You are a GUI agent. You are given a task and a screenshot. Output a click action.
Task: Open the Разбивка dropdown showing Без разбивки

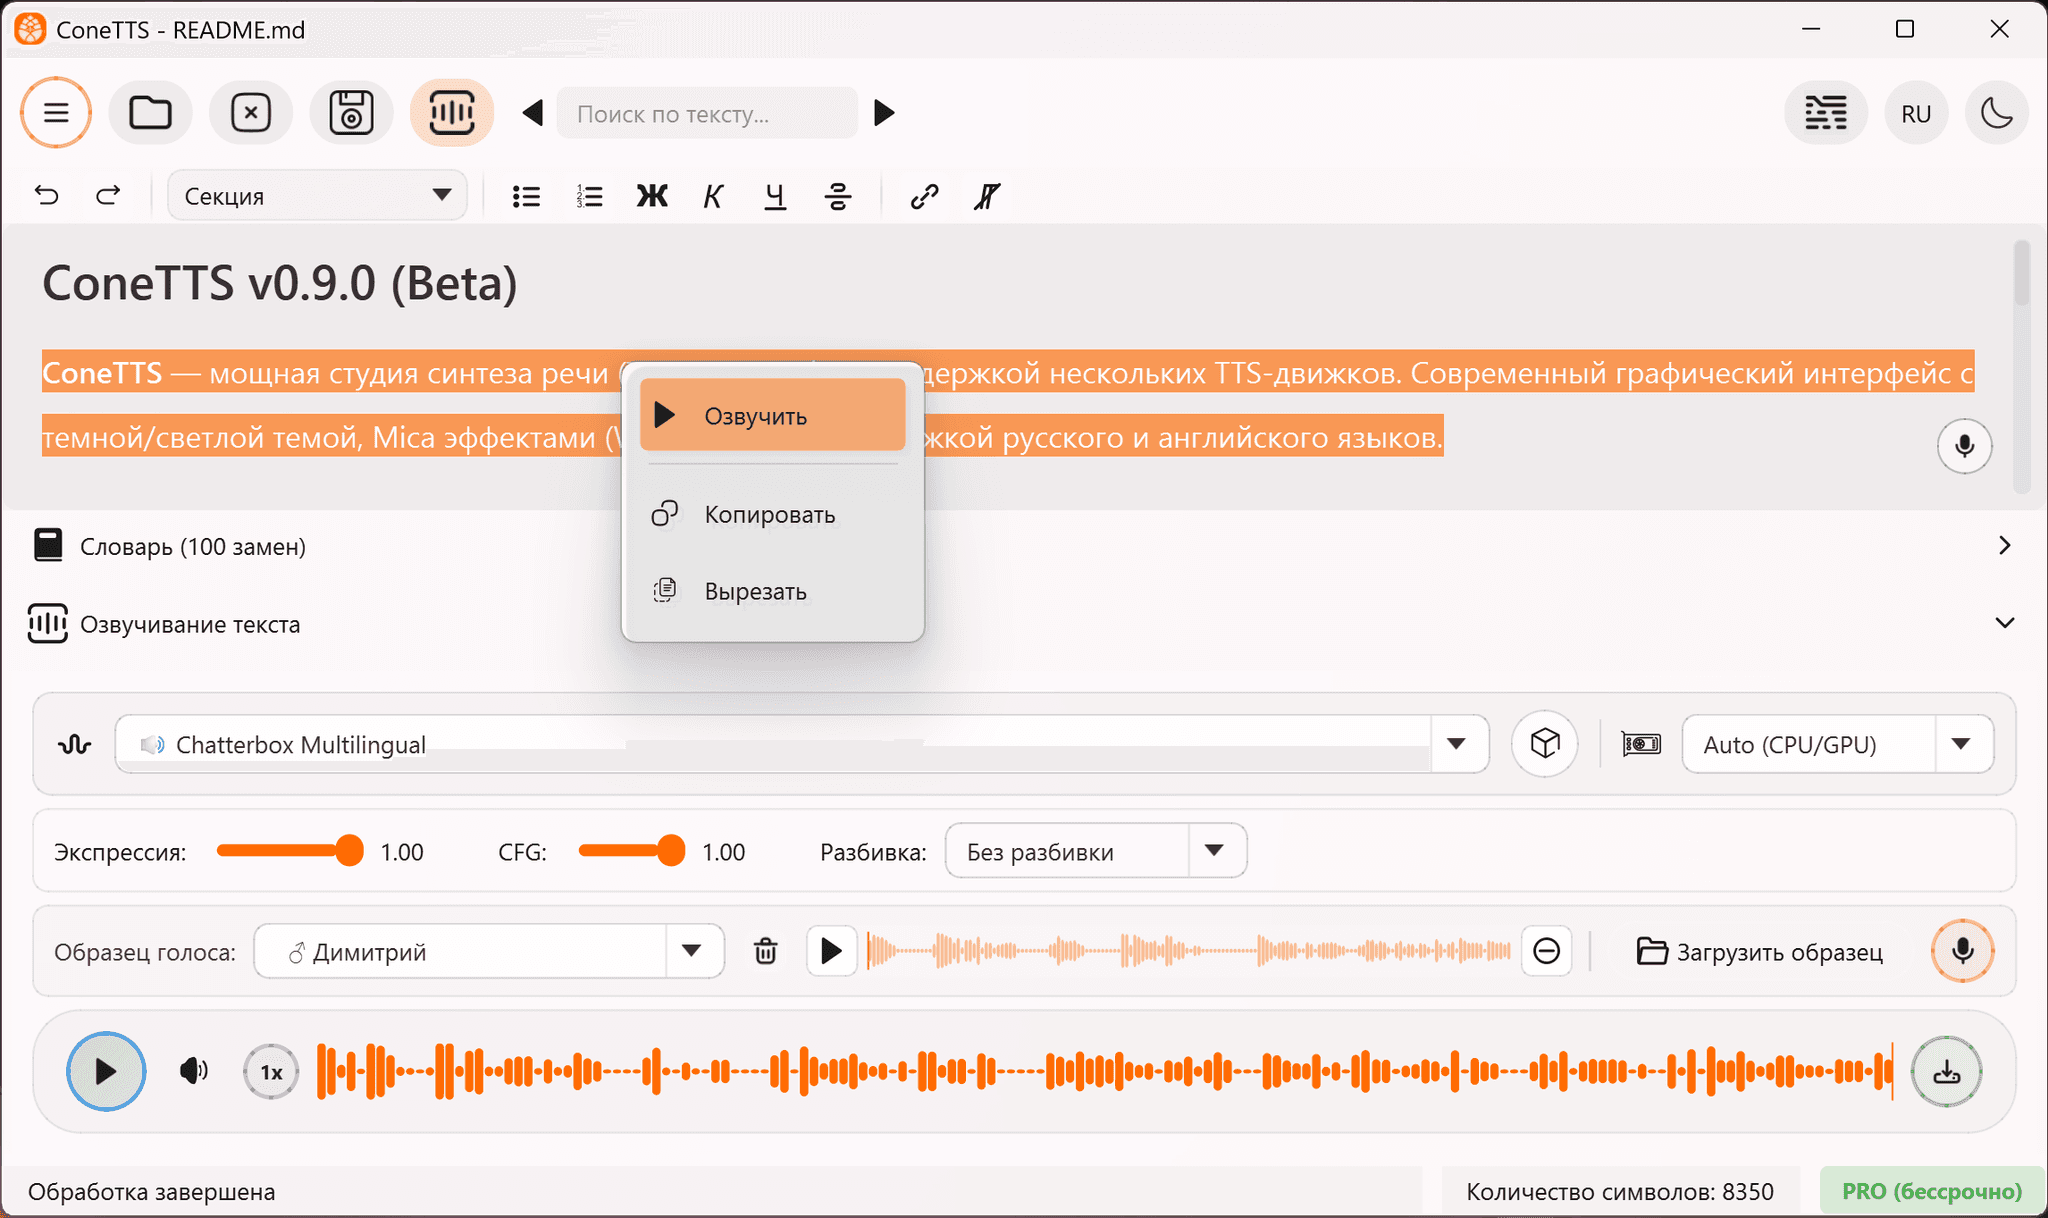[1094, 851]
